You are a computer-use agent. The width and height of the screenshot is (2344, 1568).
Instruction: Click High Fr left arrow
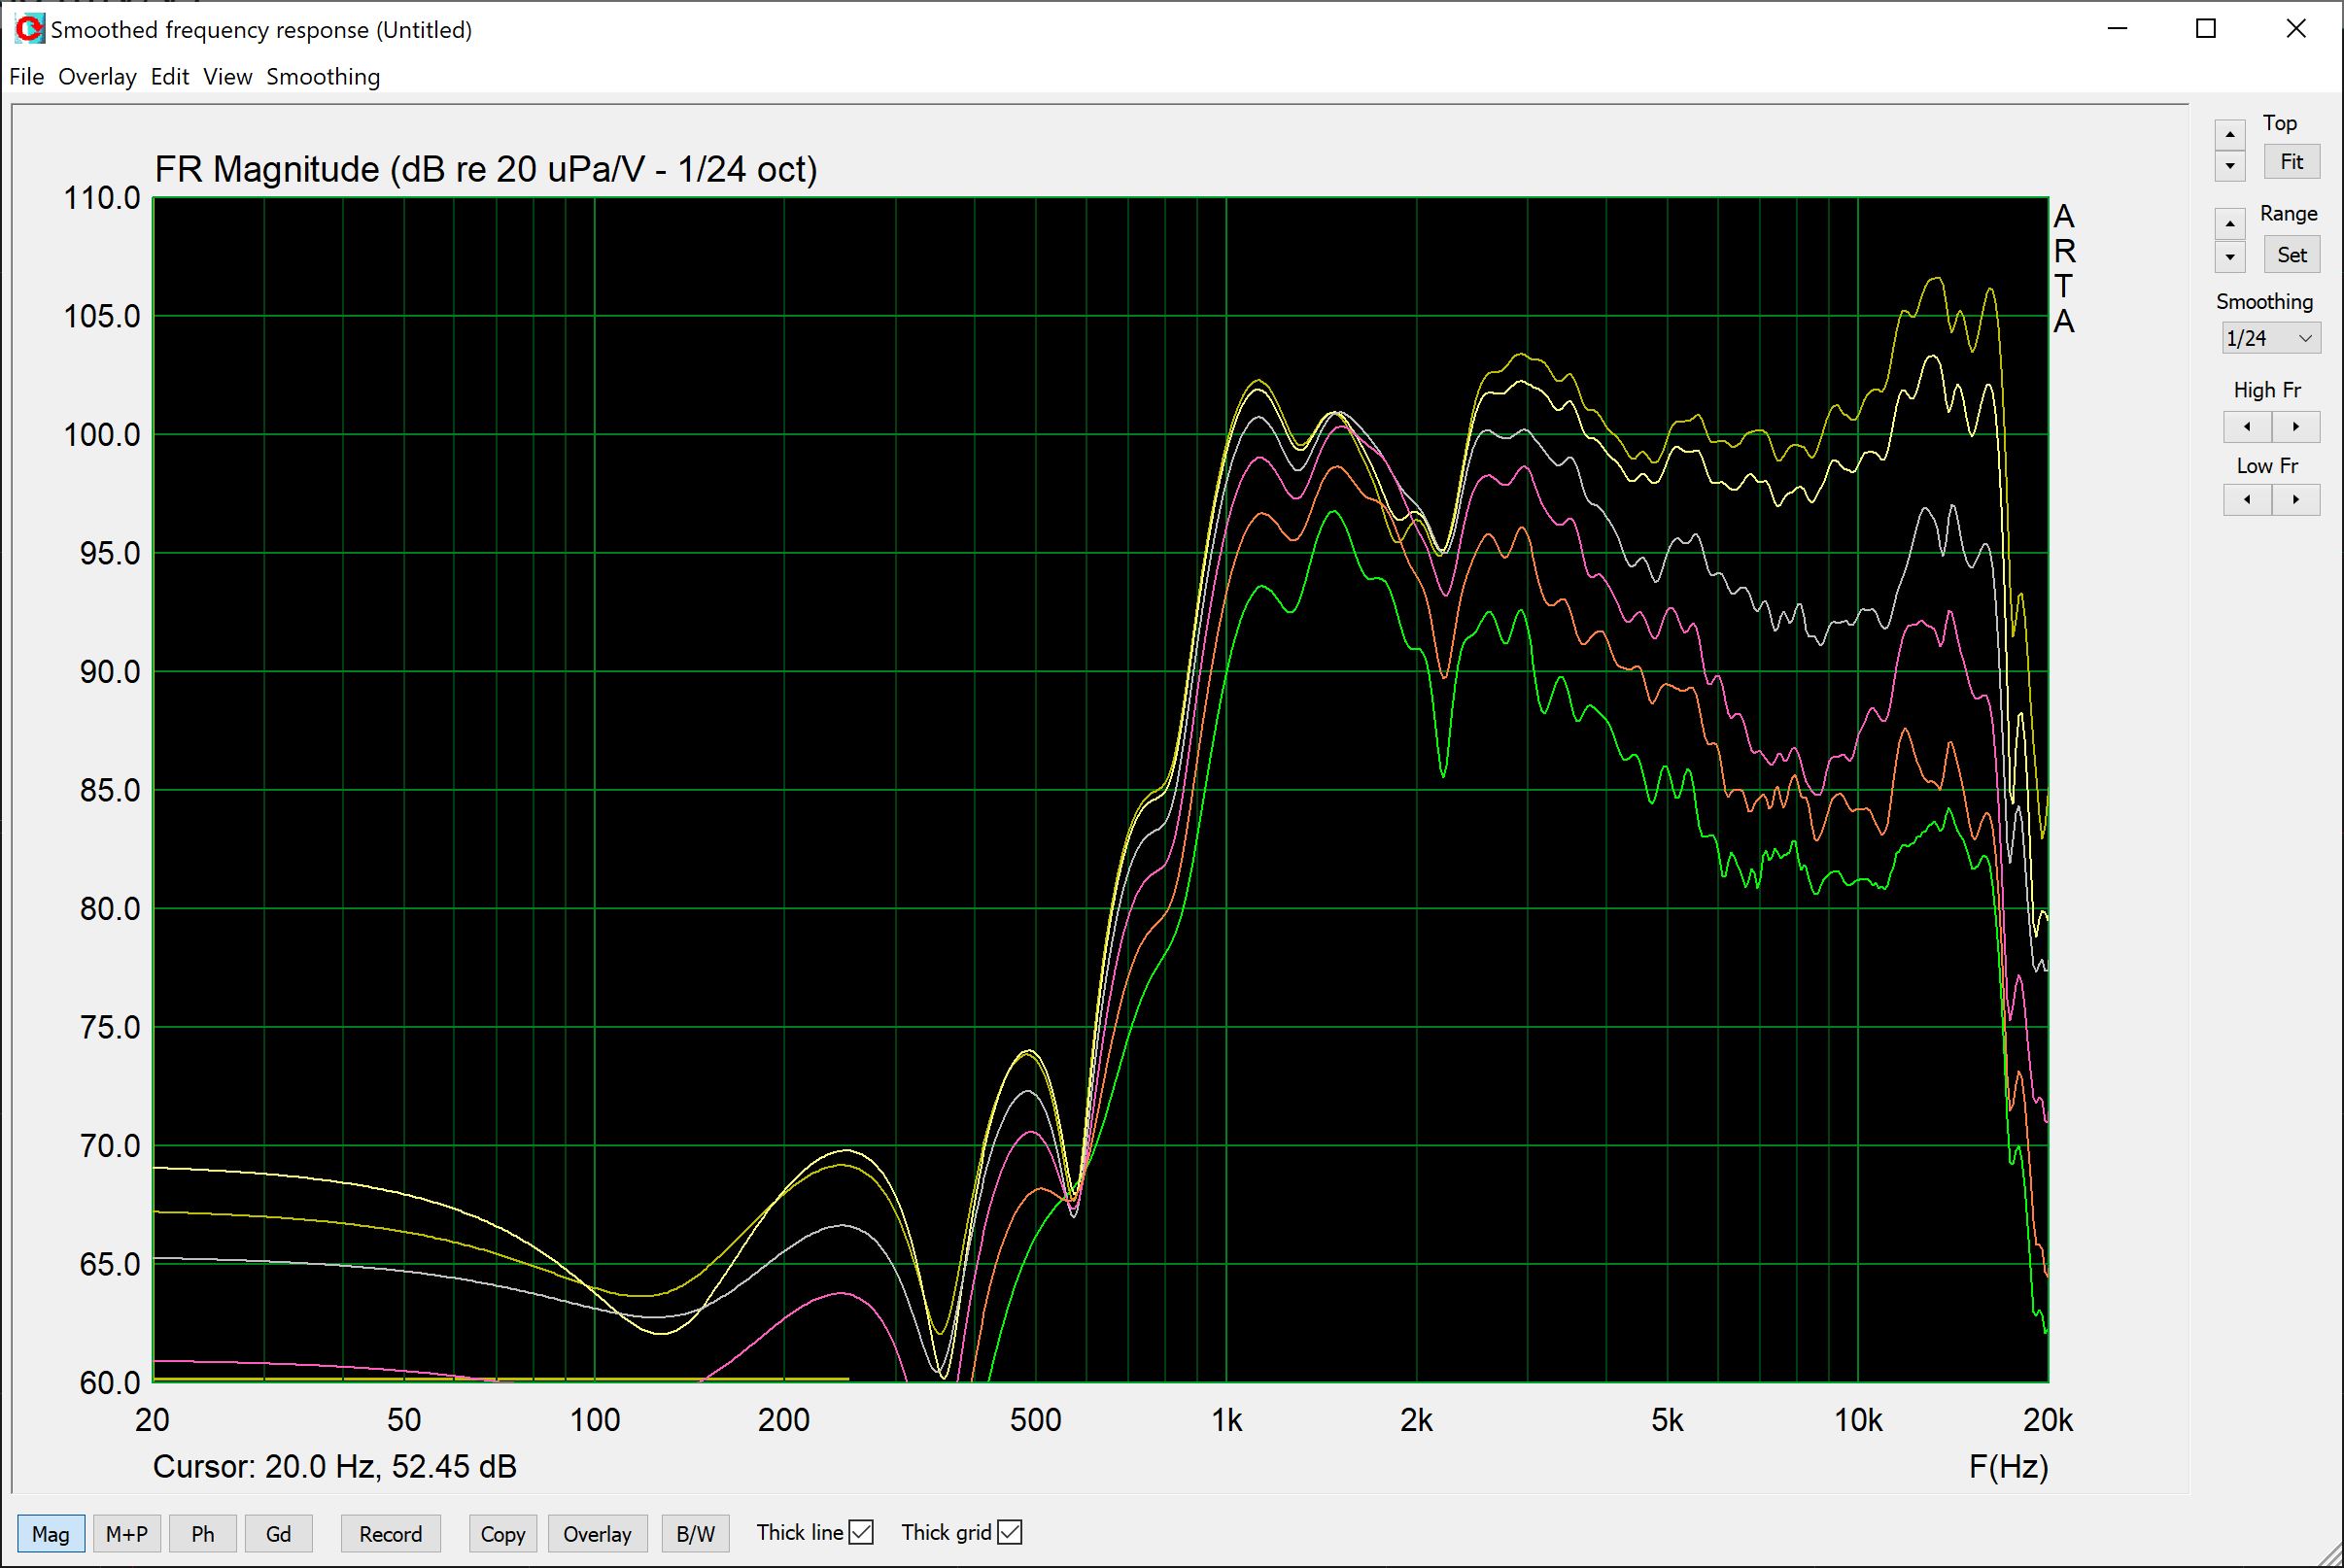[2247, 427]
